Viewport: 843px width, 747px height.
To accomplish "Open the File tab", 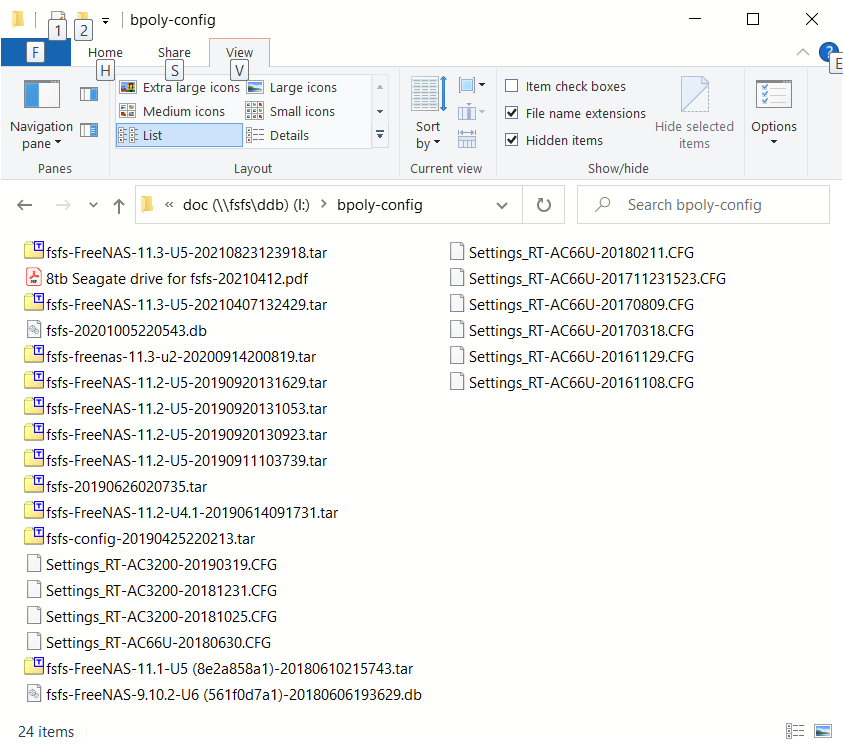I will [x=35, y=53].
